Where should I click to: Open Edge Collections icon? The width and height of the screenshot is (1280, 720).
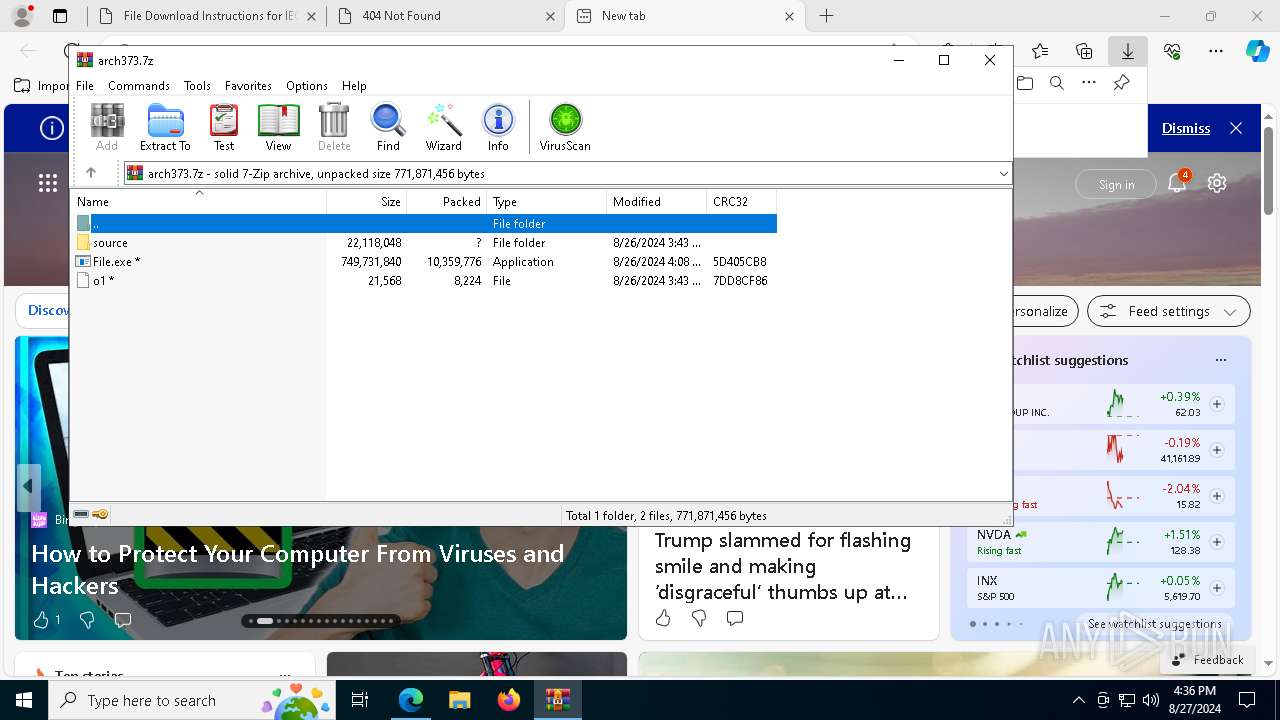(1084, 51)
